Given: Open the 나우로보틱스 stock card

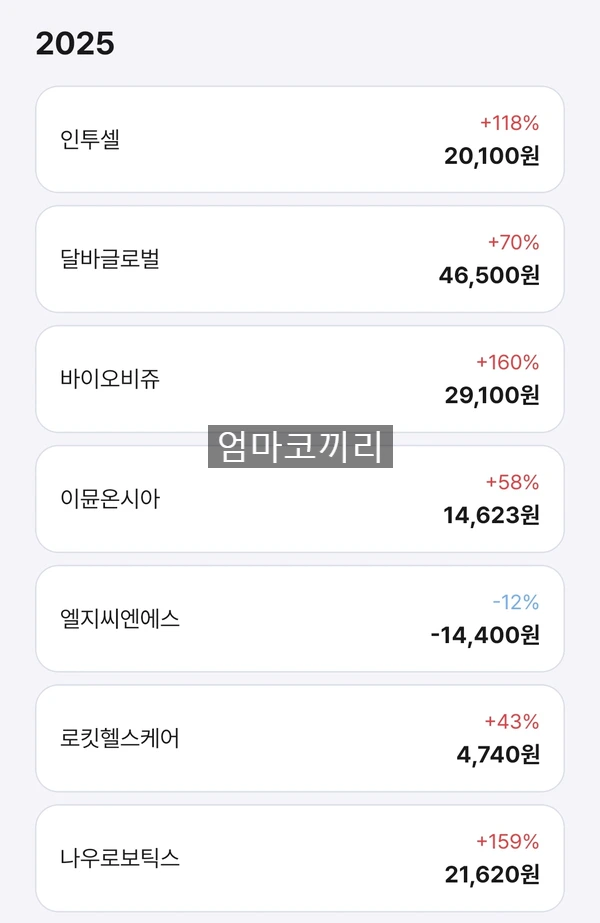Looking at the screenshot, I should pos(300,858).
